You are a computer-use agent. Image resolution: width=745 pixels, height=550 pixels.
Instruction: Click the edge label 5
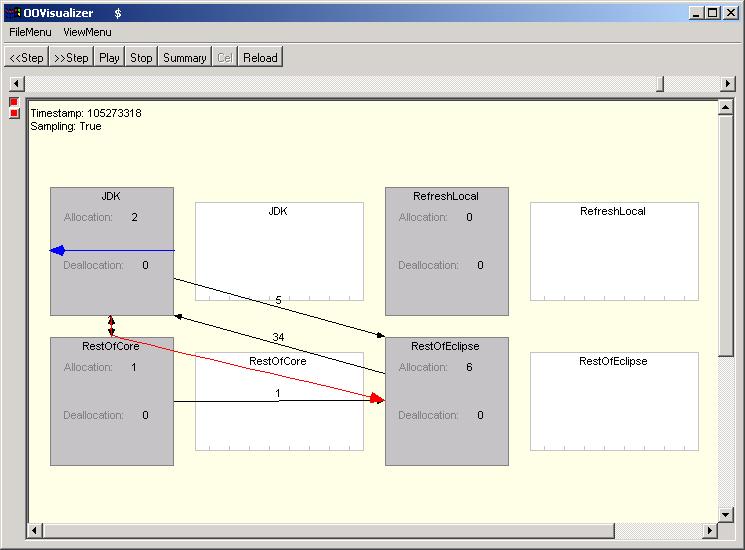278,300
